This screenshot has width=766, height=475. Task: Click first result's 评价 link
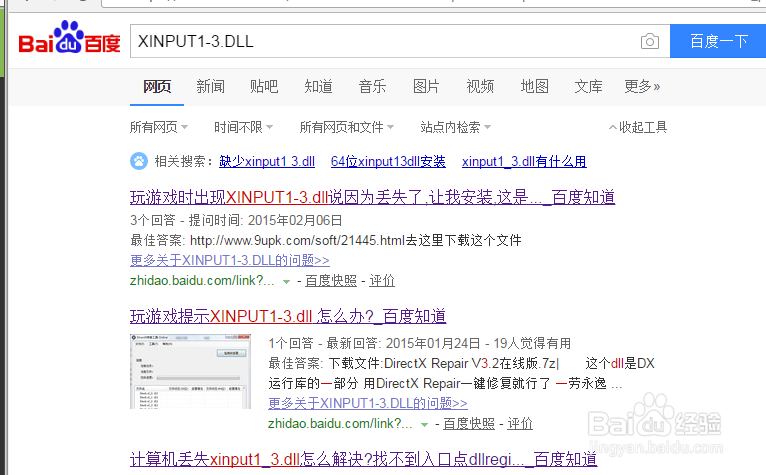382,281
